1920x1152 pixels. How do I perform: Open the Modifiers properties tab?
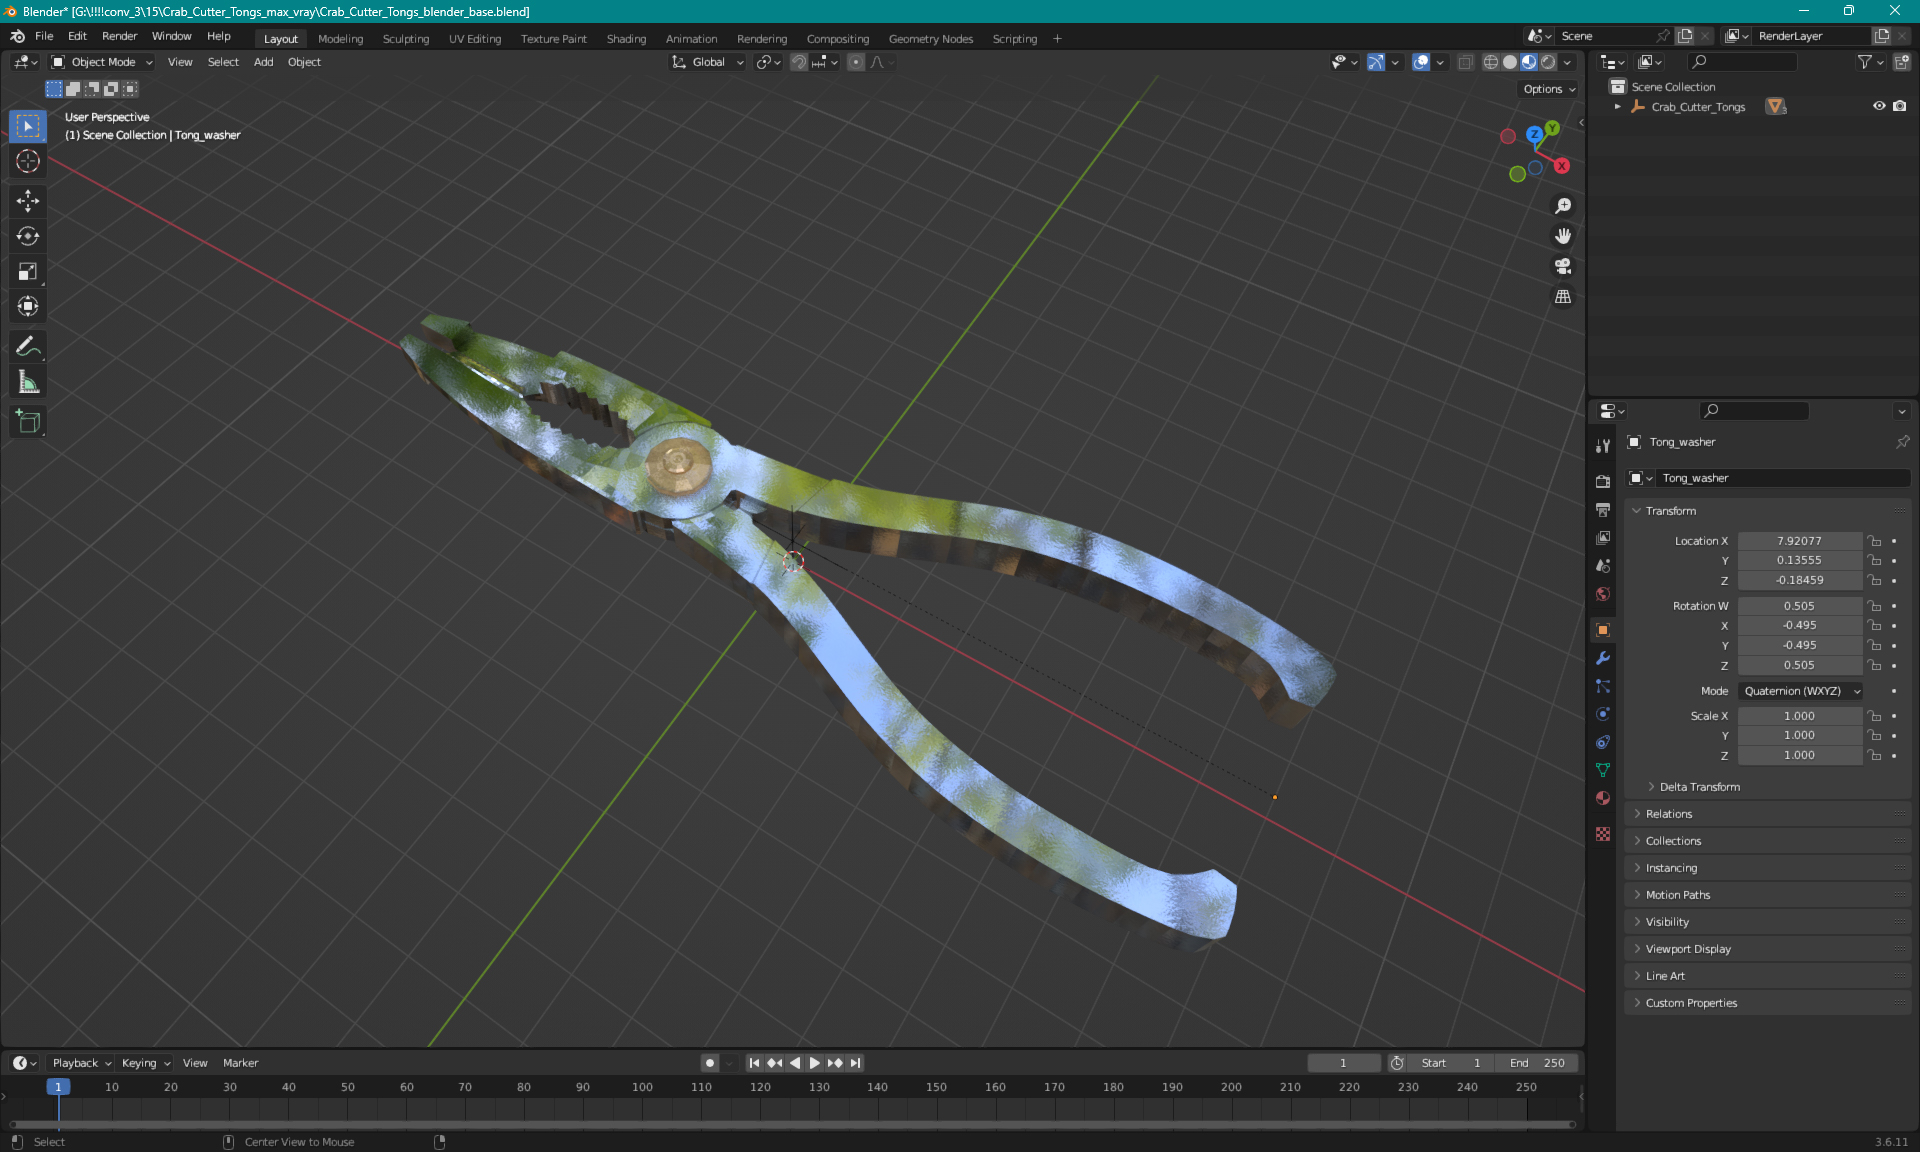coord(1603,658)
